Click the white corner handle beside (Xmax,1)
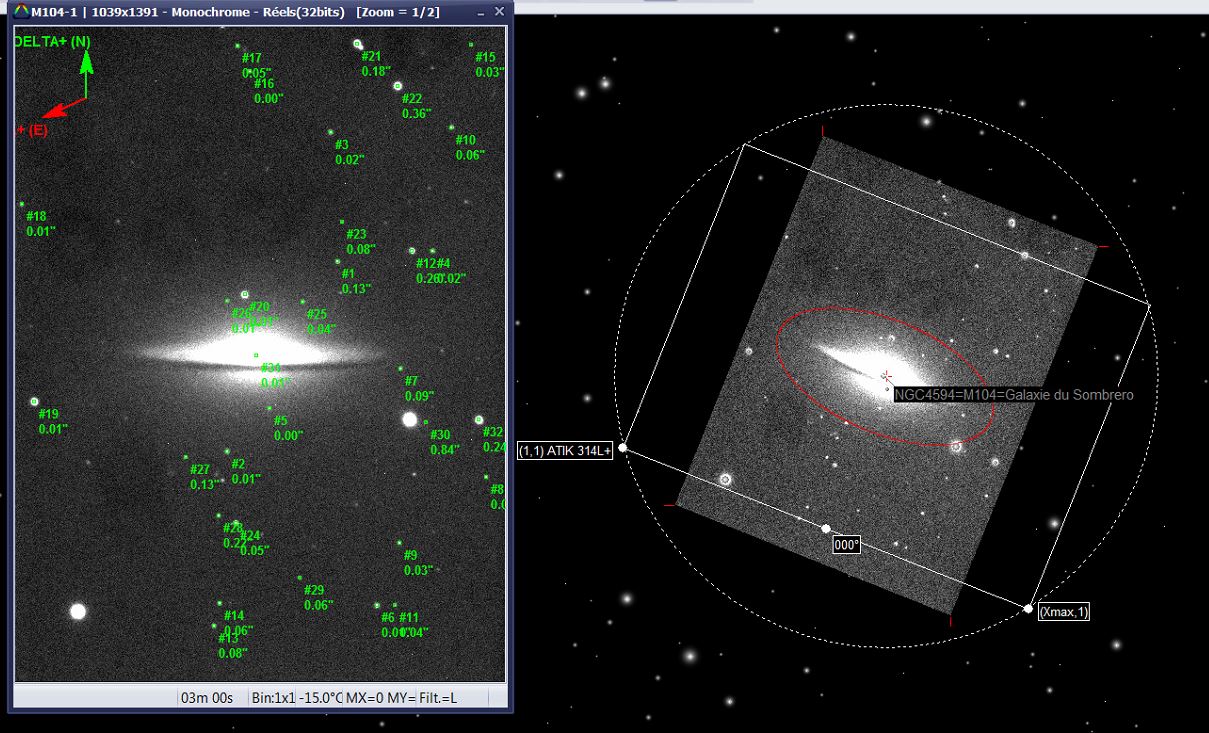This screenshot has height=733, width=1209. [1028, 608]
